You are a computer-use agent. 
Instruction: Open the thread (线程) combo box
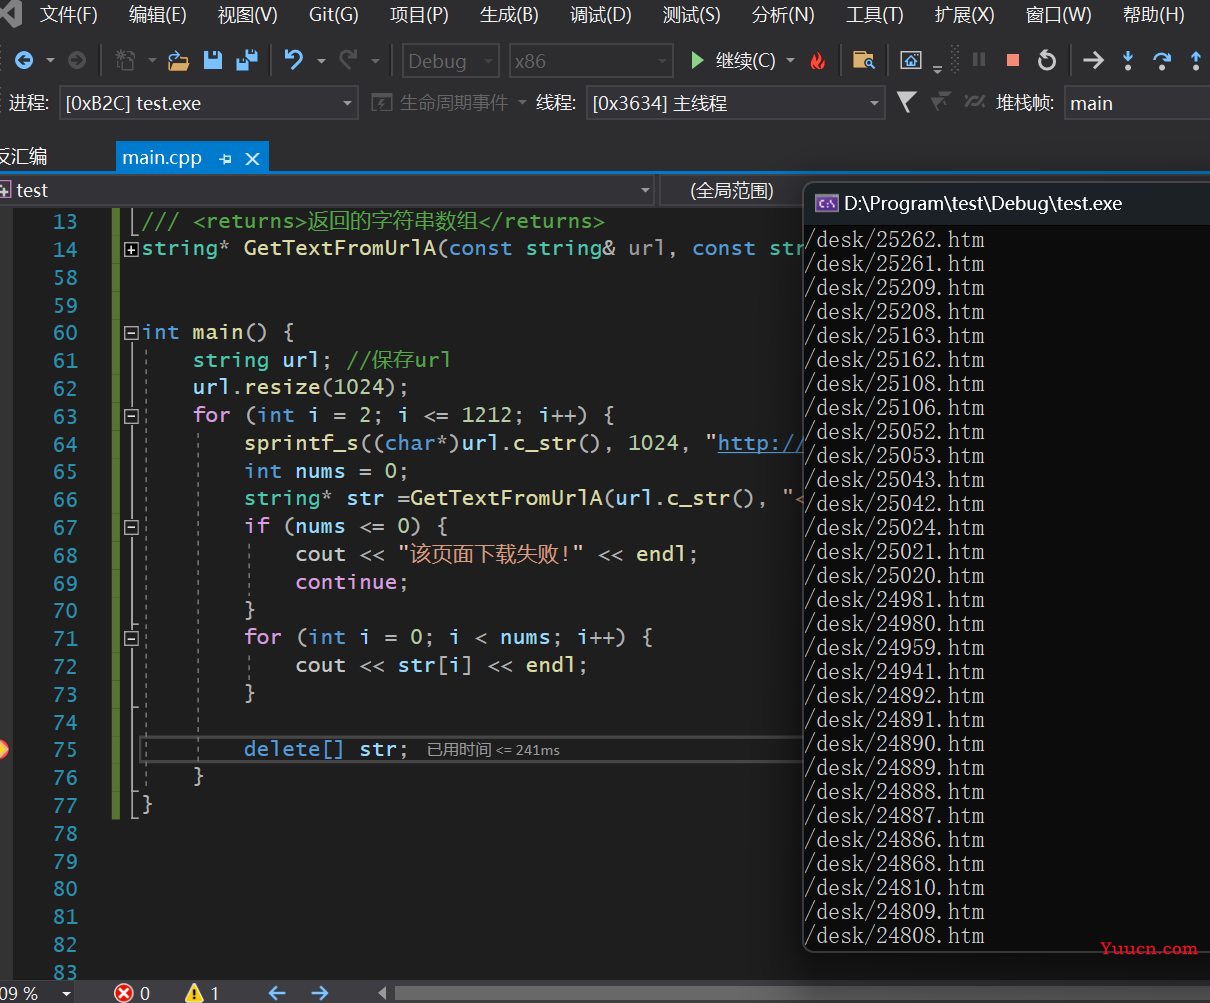735,103
